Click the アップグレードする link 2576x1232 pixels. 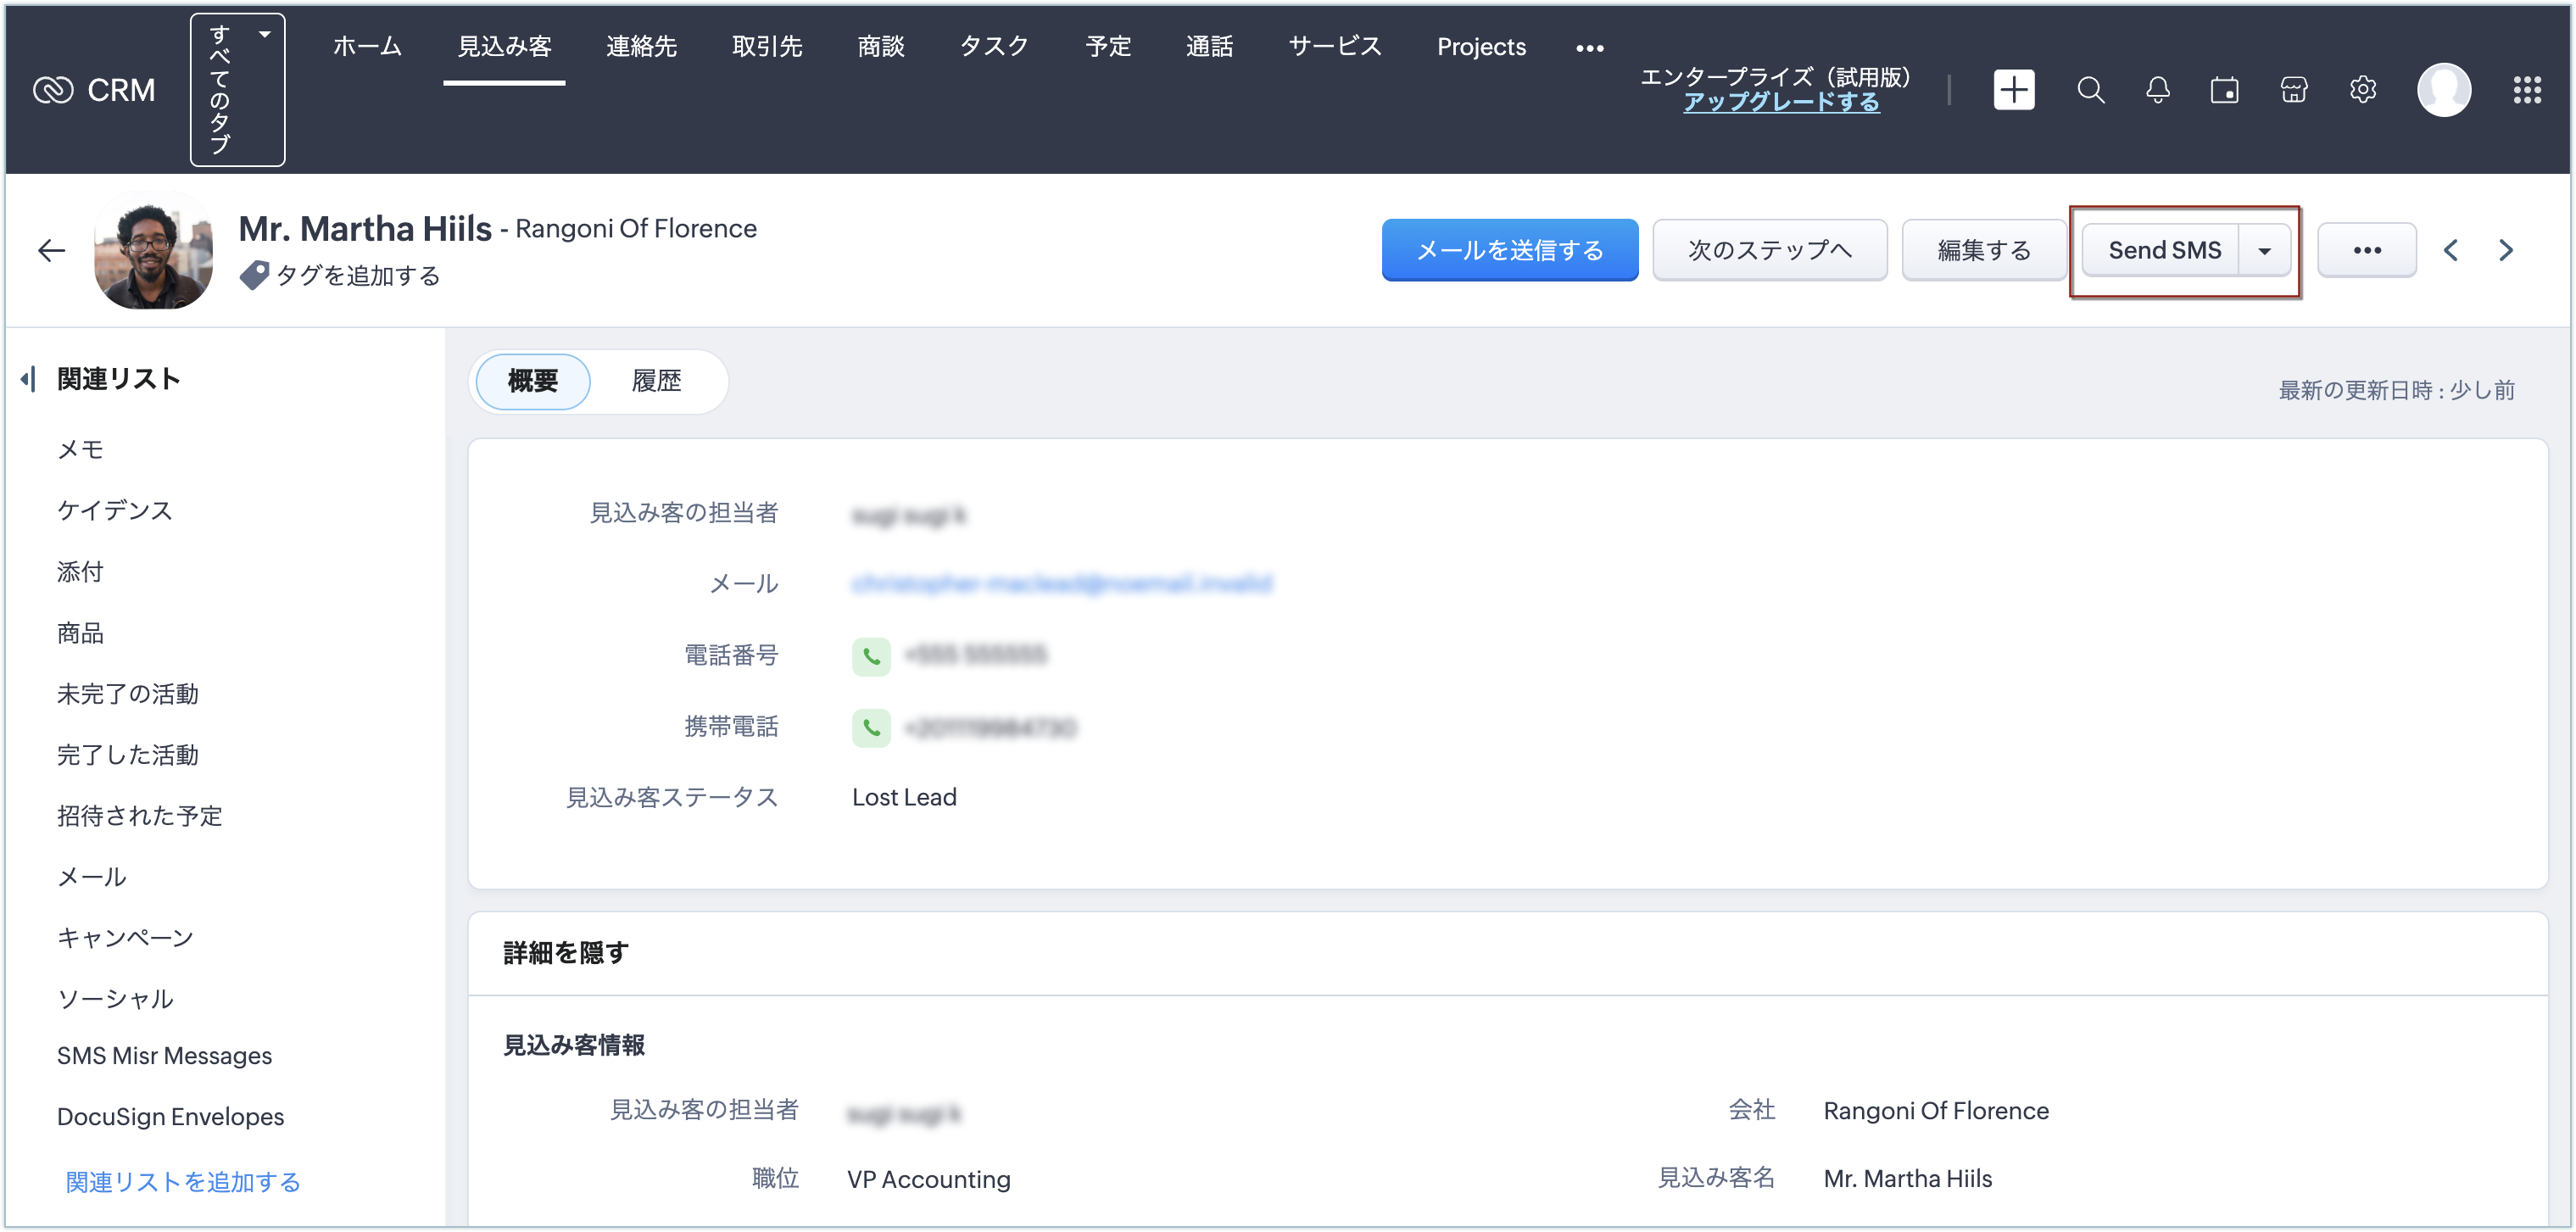[1781, 102]
